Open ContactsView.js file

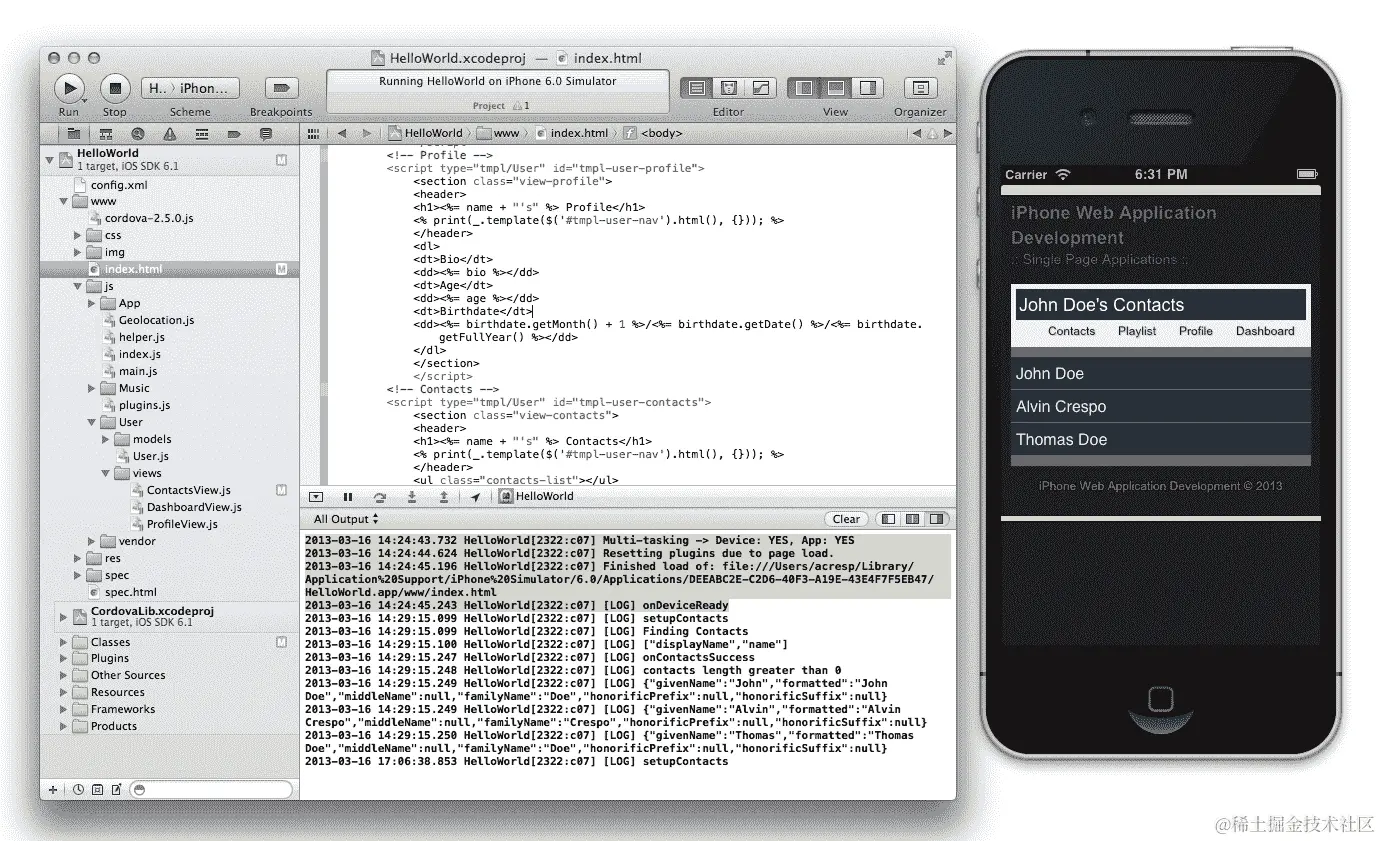[180, 490]
